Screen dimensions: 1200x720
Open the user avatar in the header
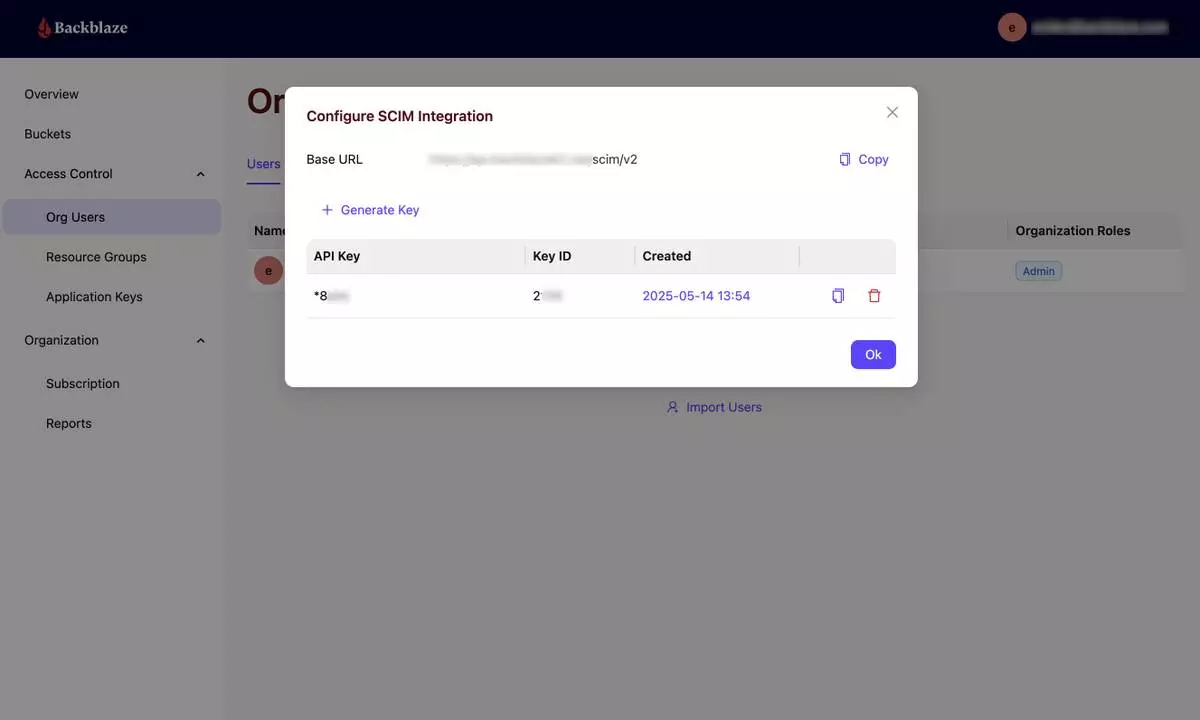tap(1012, 28)
